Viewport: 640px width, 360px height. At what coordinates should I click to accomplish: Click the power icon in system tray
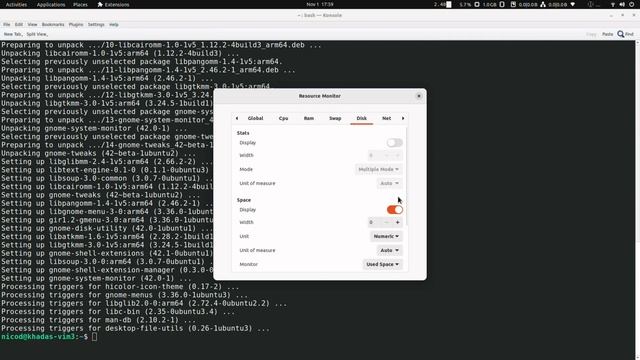pyautogui.click(x=631, y=4)
